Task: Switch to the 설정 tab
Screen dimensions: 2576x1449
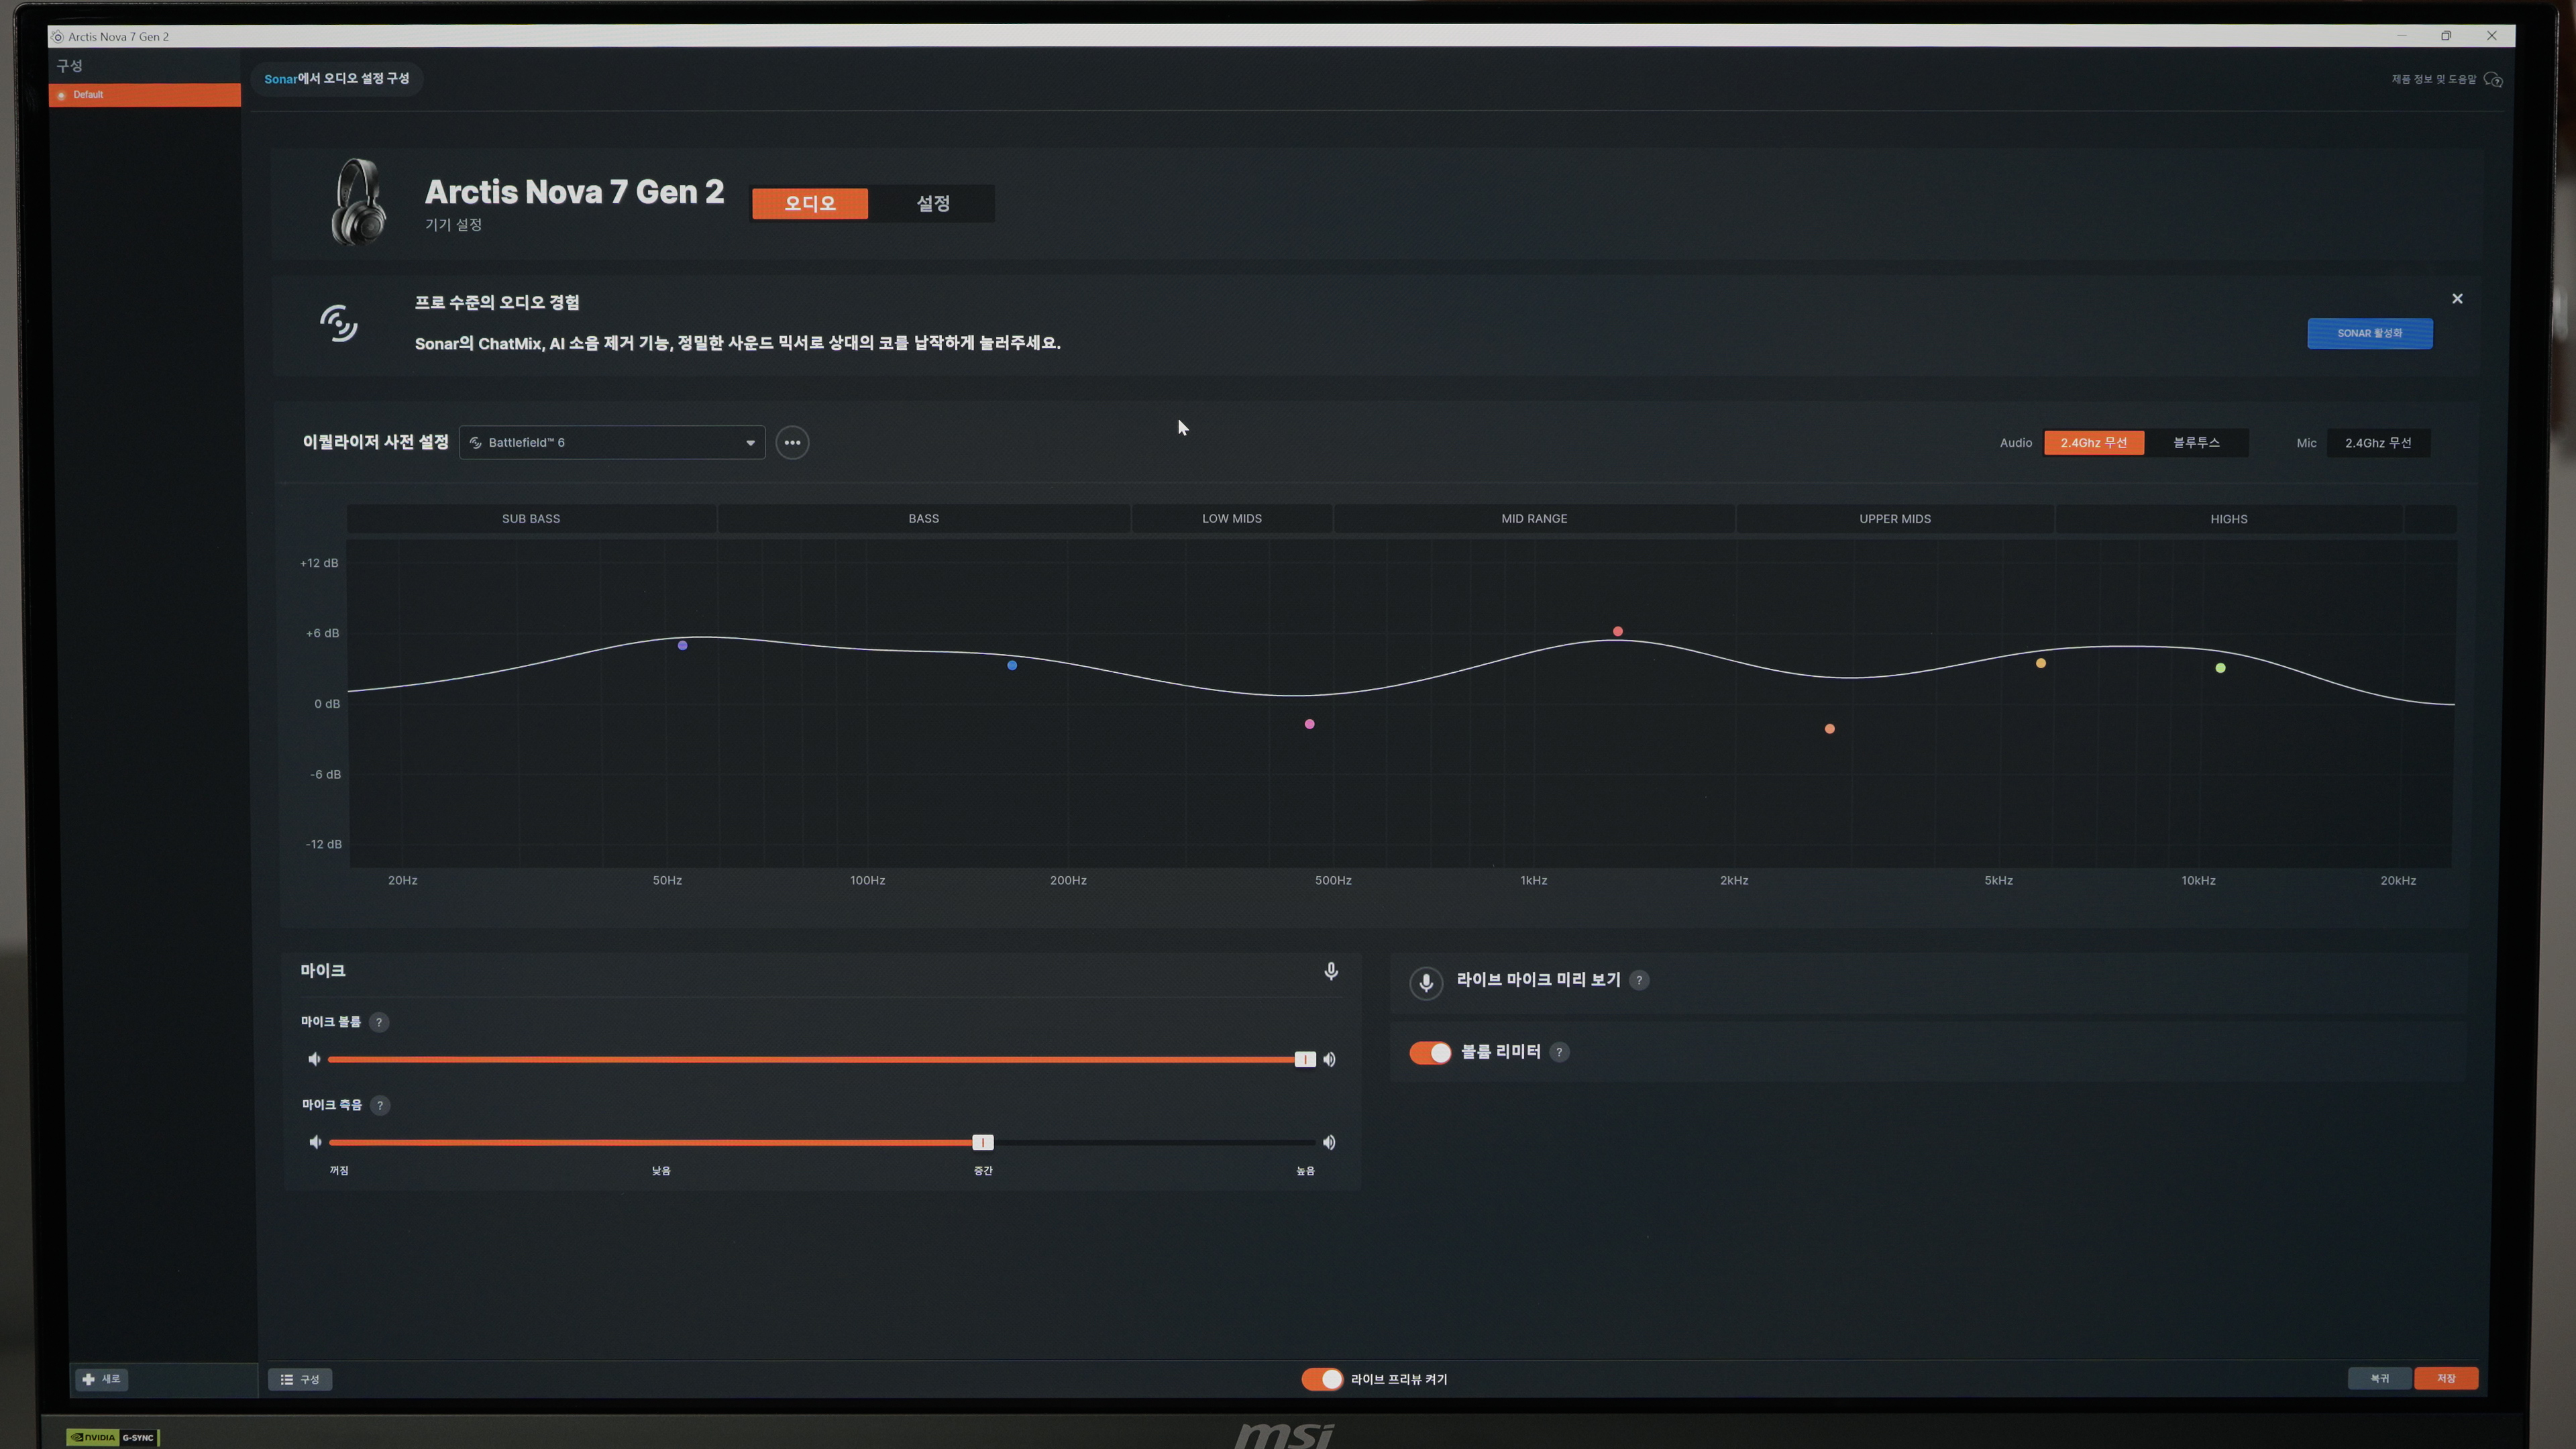Action: 932,204
